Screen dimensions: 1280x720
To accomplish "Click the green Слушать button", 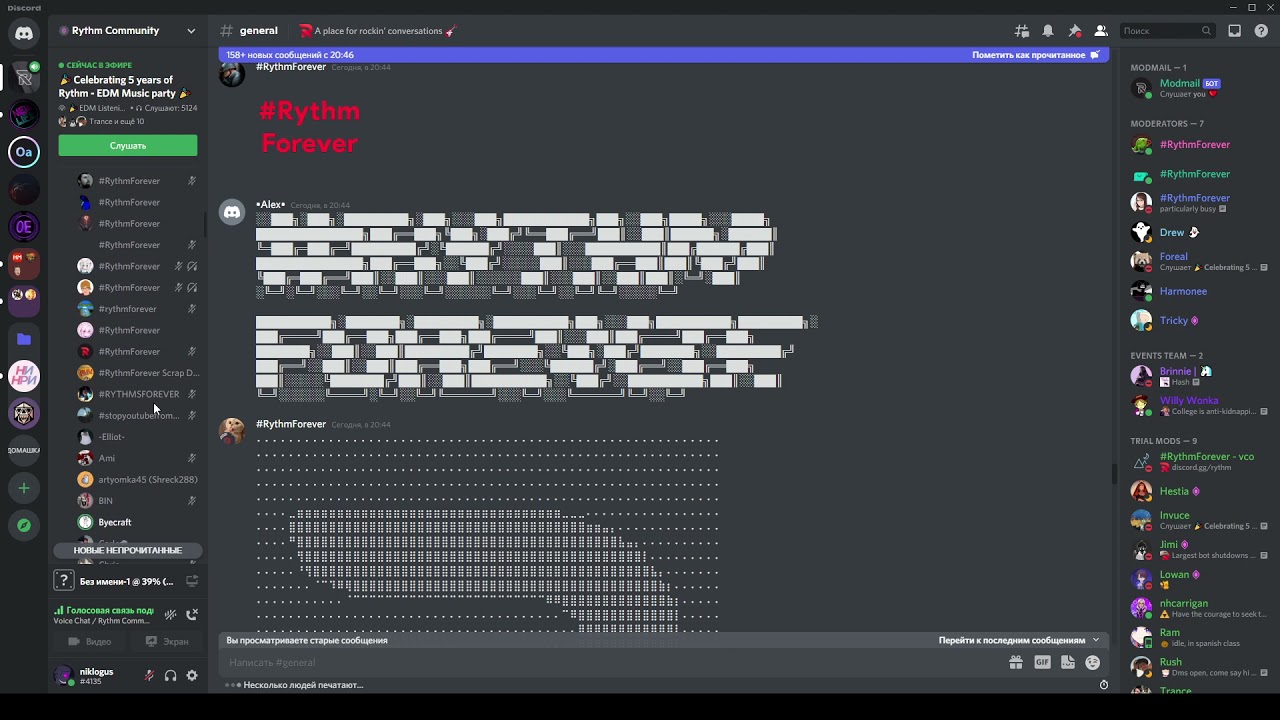I will pyautogui.click(x=128, y=146).
